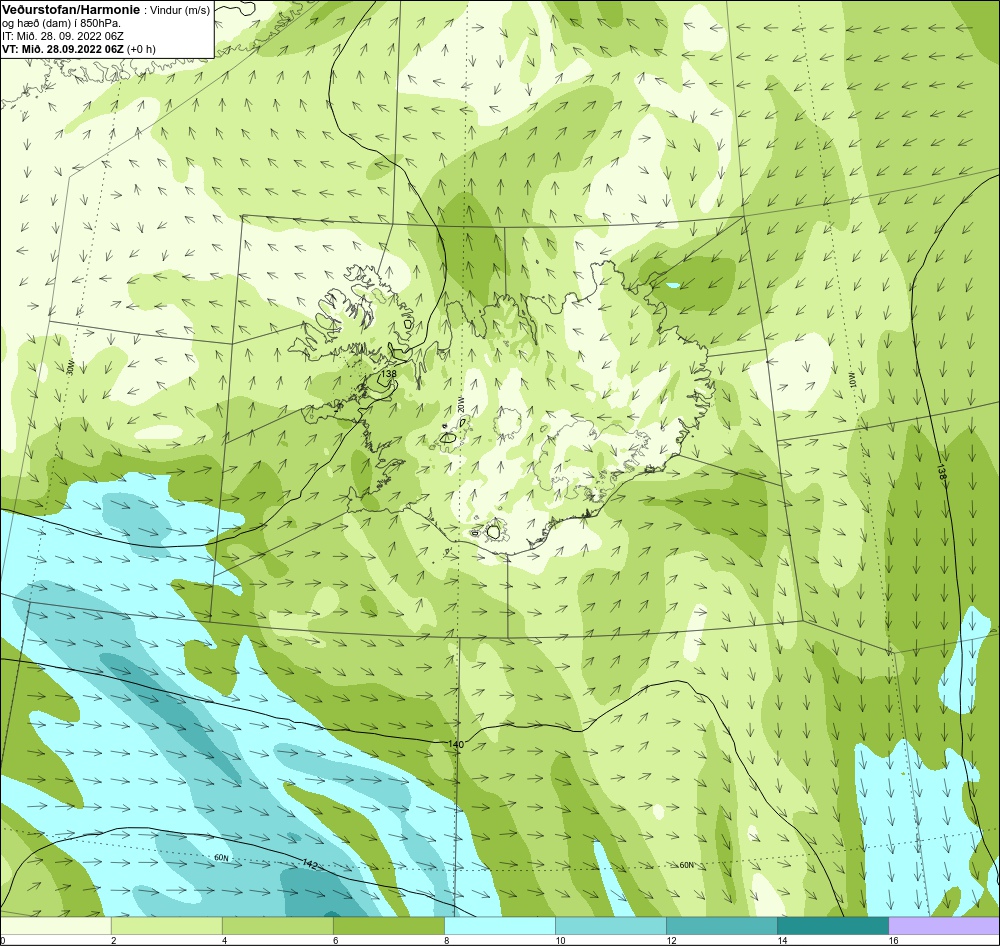The height and width of the screenshot is (946, 1000).
Task: Click the 4–6 m/s green legend swatch
Action: pyautogui.click(x=277, y=926)
